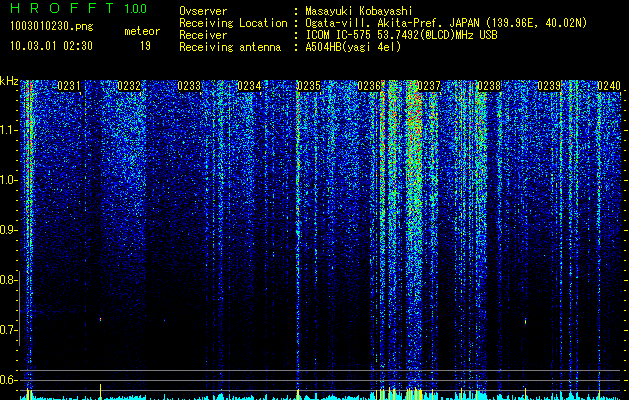Click time marker 0237
629x400 pixels.
(429, 86)
